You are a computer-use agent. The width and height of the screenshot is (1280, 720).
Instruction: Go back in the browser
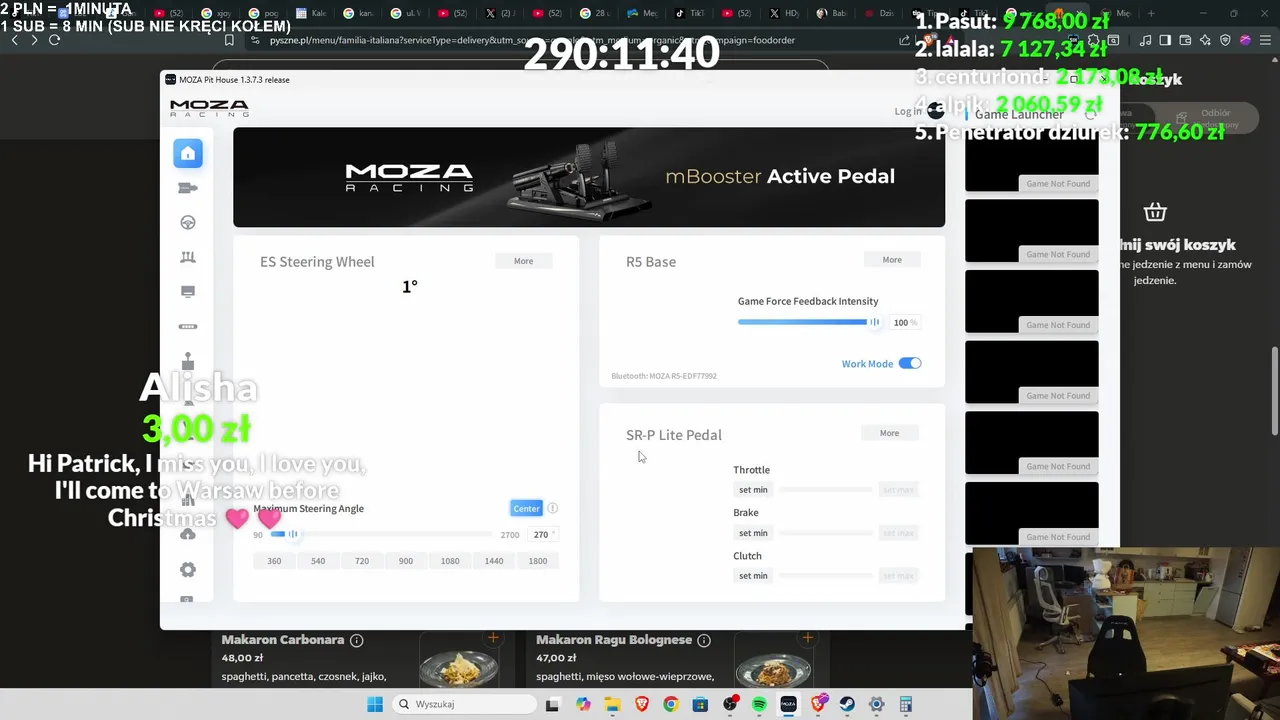[14, 40]
